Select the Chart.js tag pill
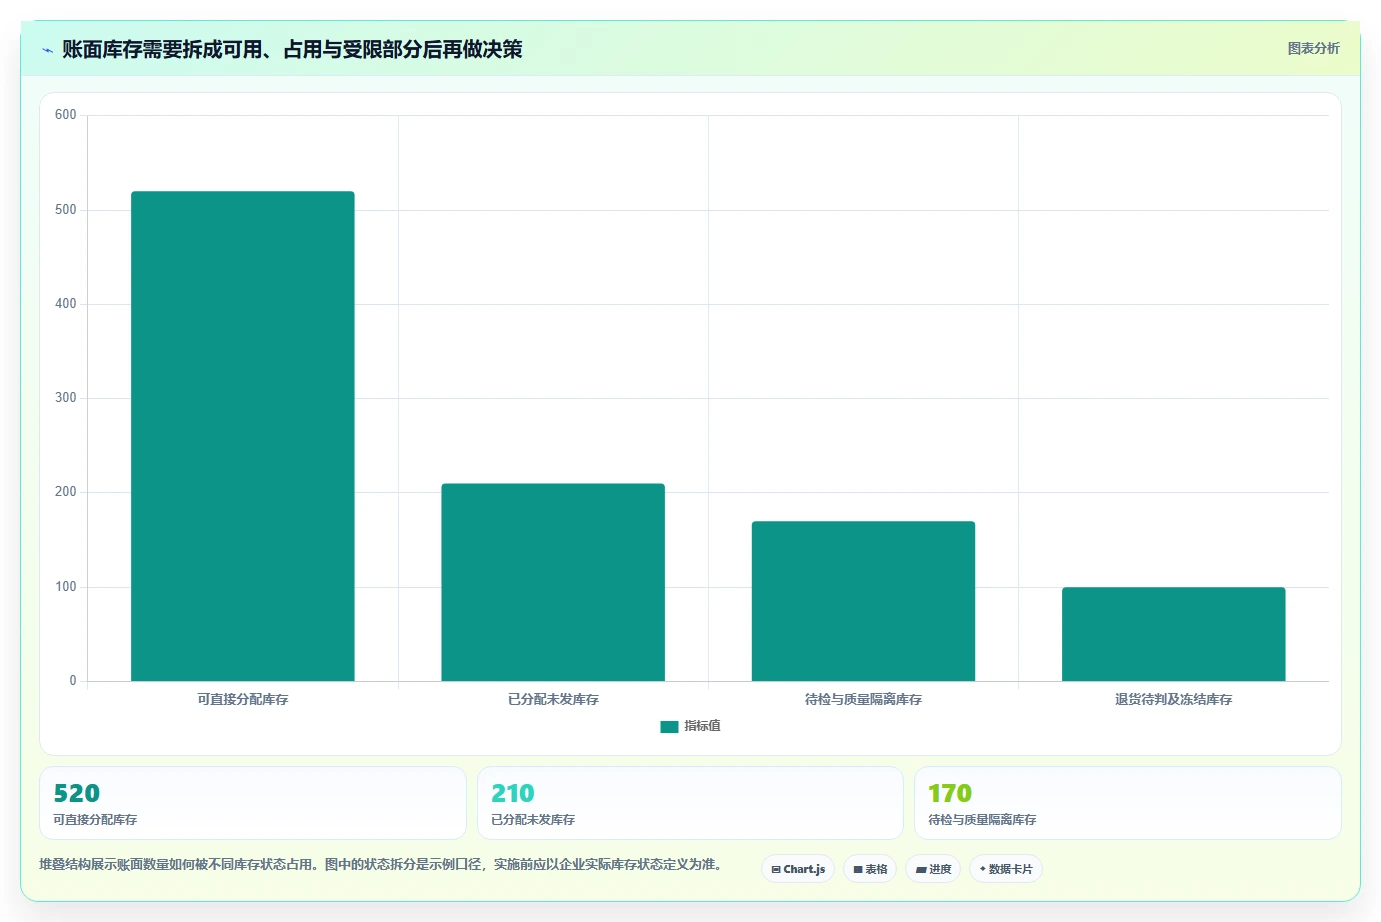 798,869
